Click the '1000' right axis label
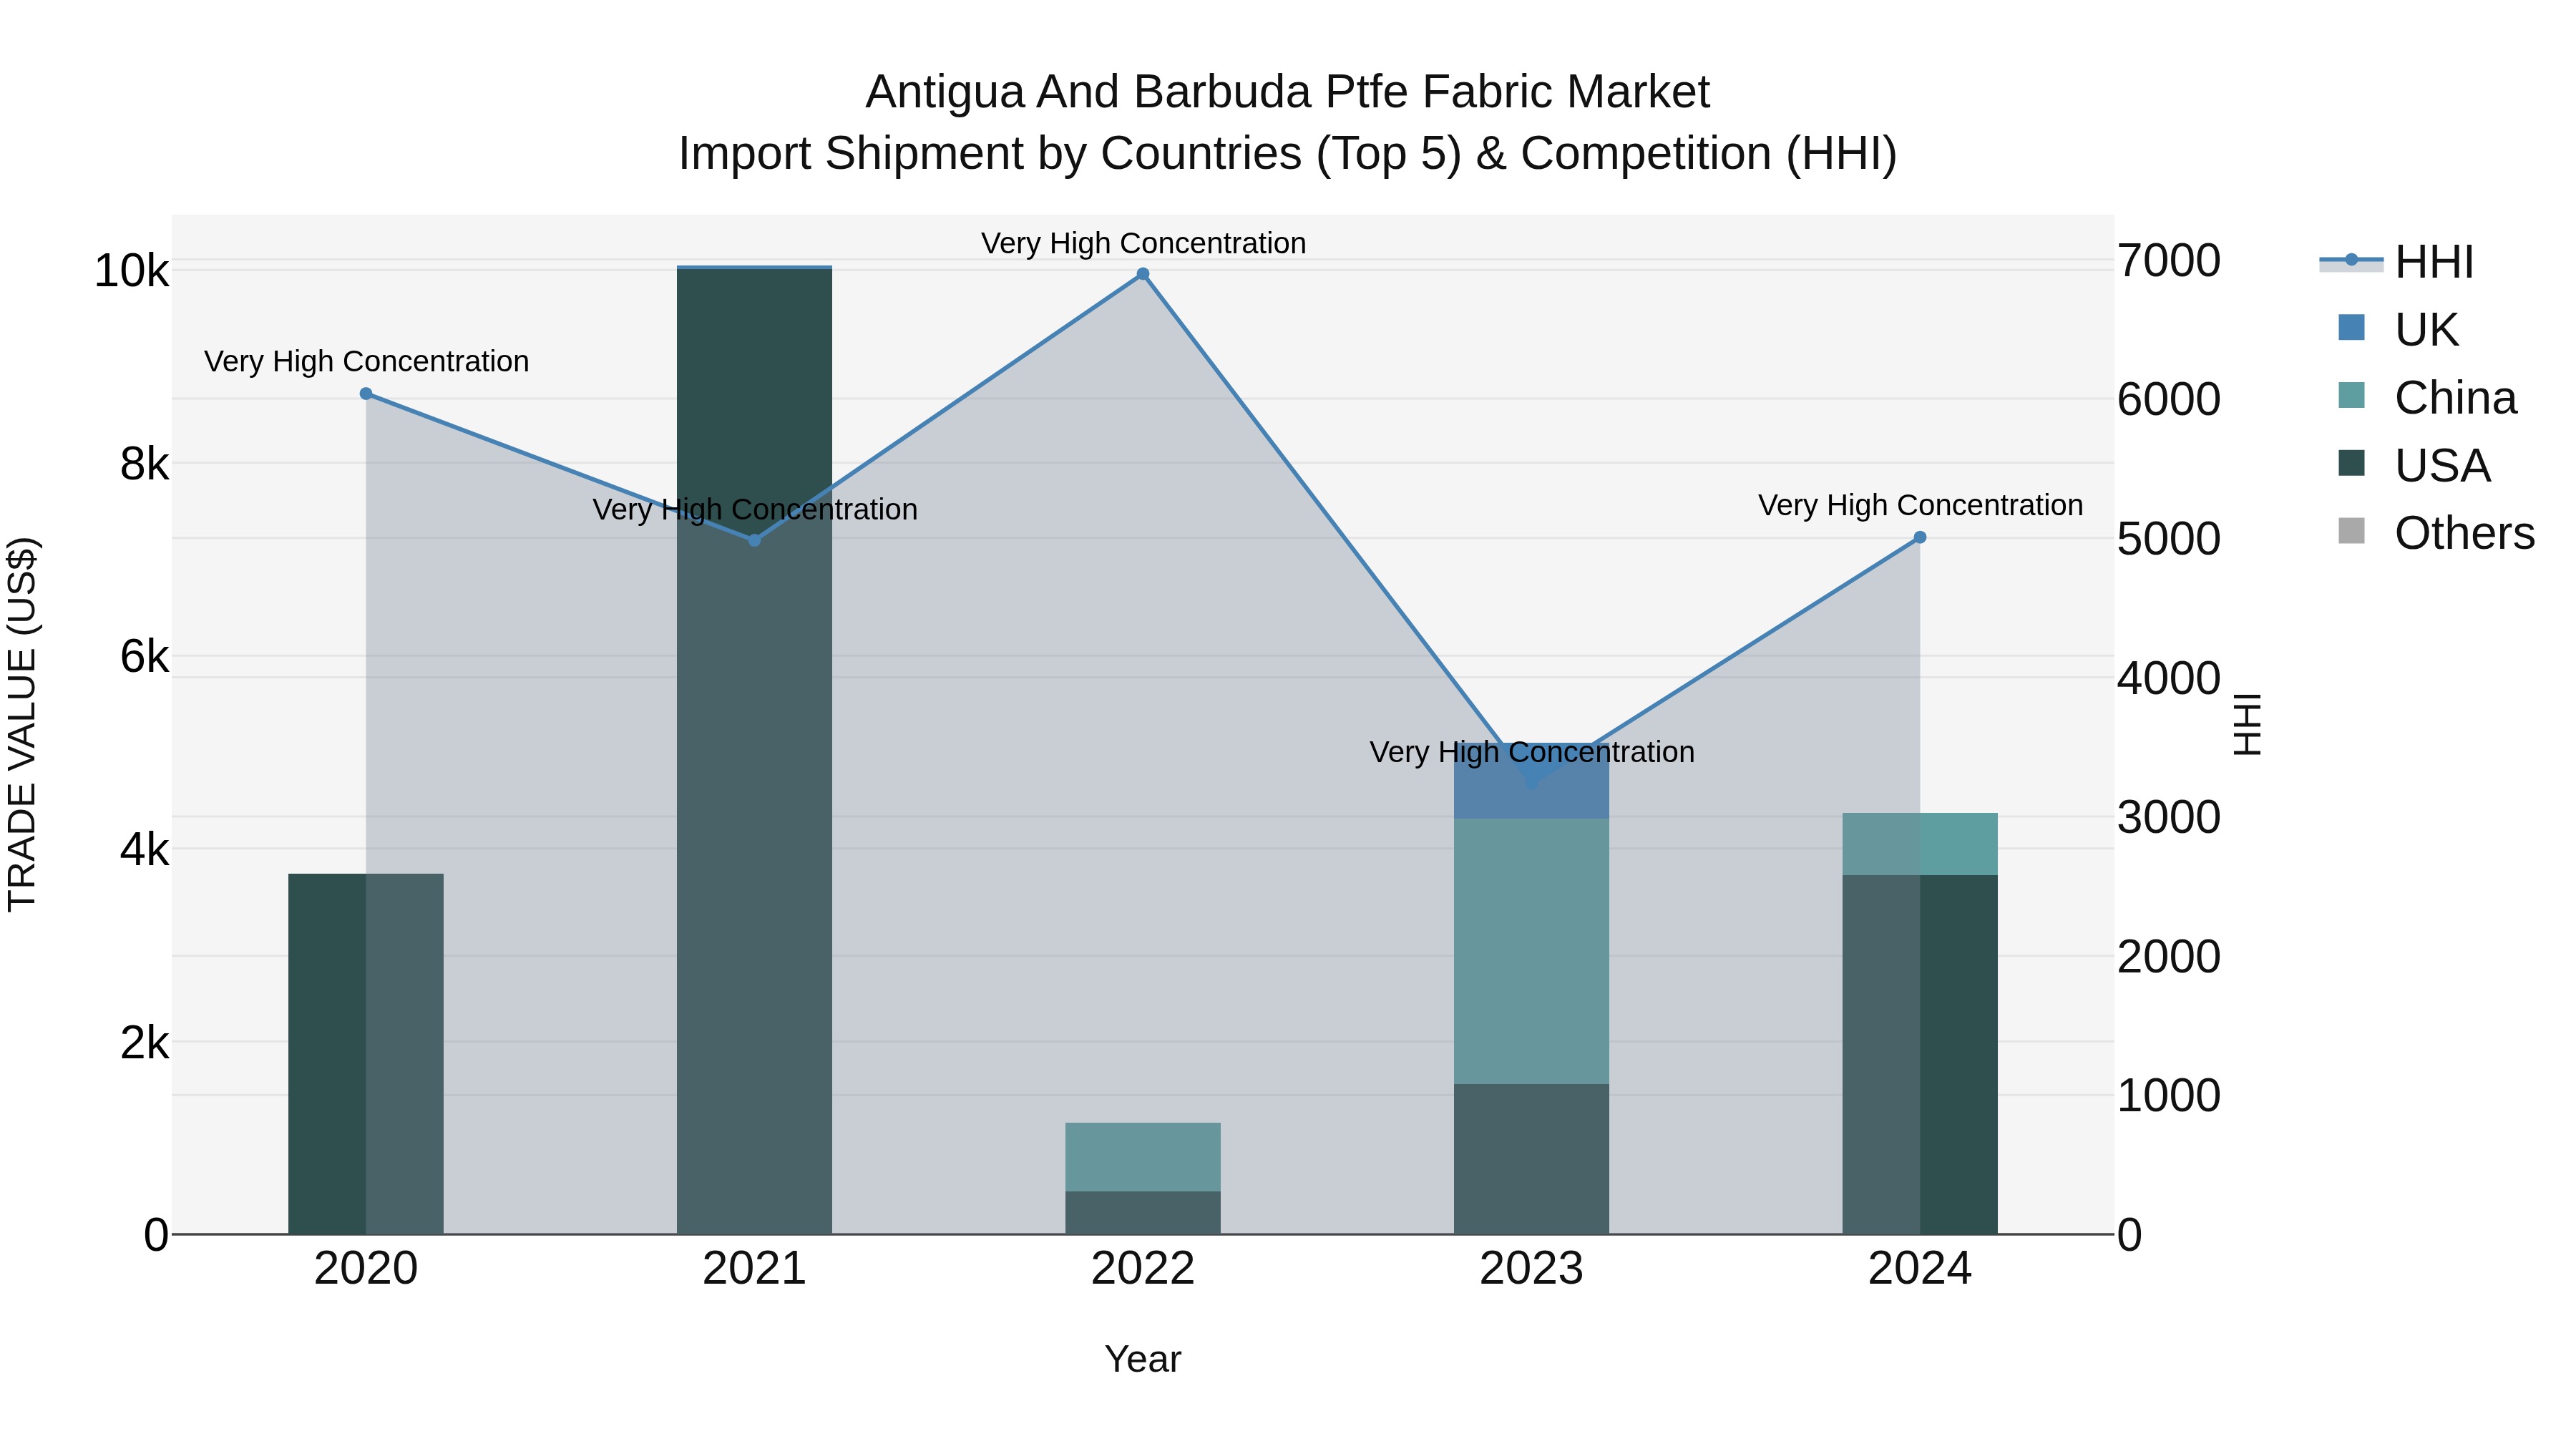 pos(2169,1096)
